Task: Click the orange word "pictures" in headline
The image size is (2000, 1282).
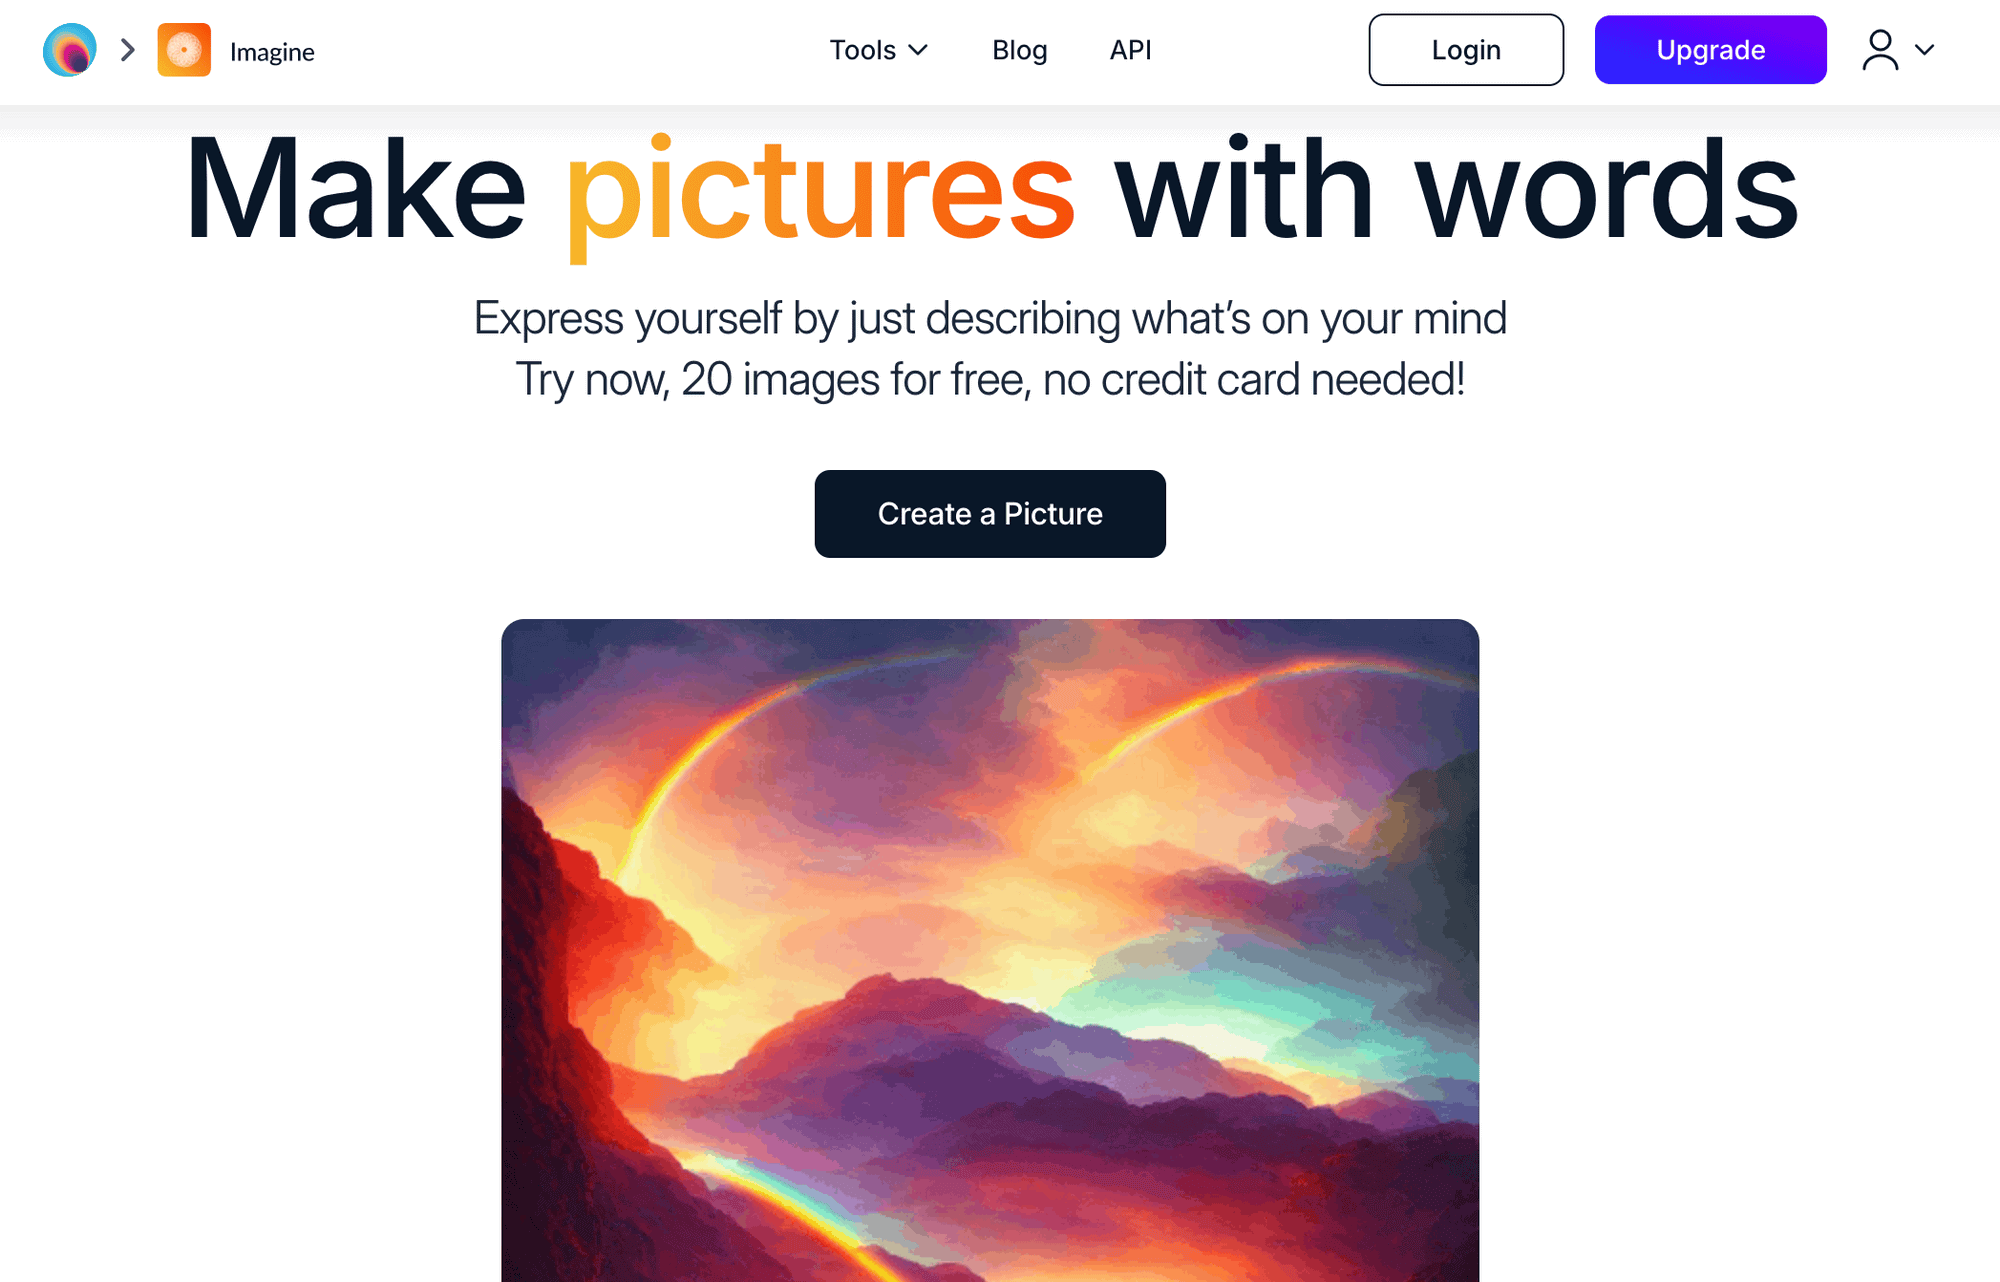Action: 820,195
